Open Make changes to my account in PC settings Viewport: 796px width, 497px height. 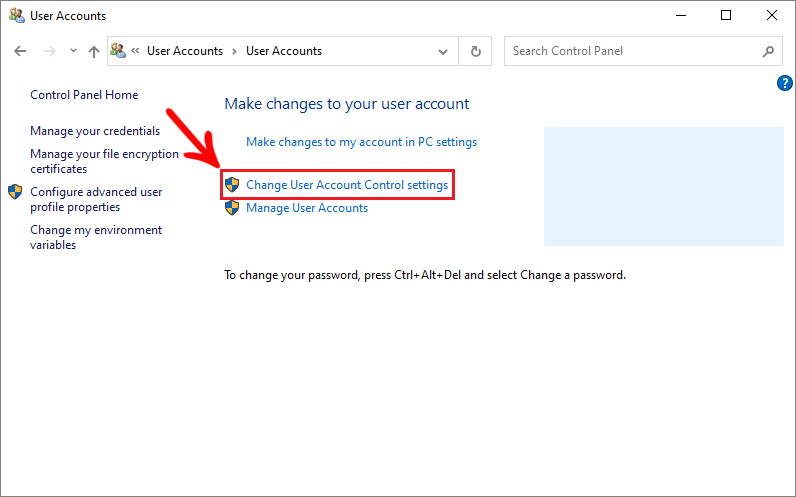point(361,142)
